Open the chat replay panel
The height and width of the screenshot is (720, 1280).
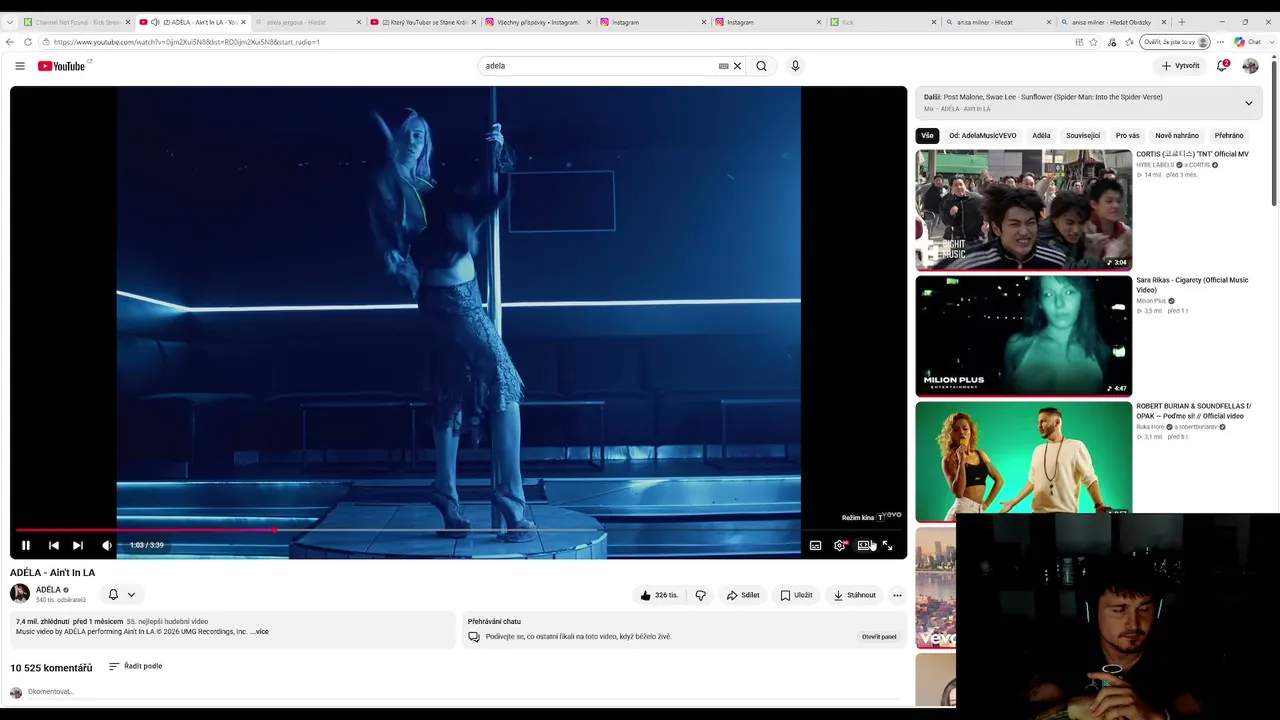[x=879, y=637]
